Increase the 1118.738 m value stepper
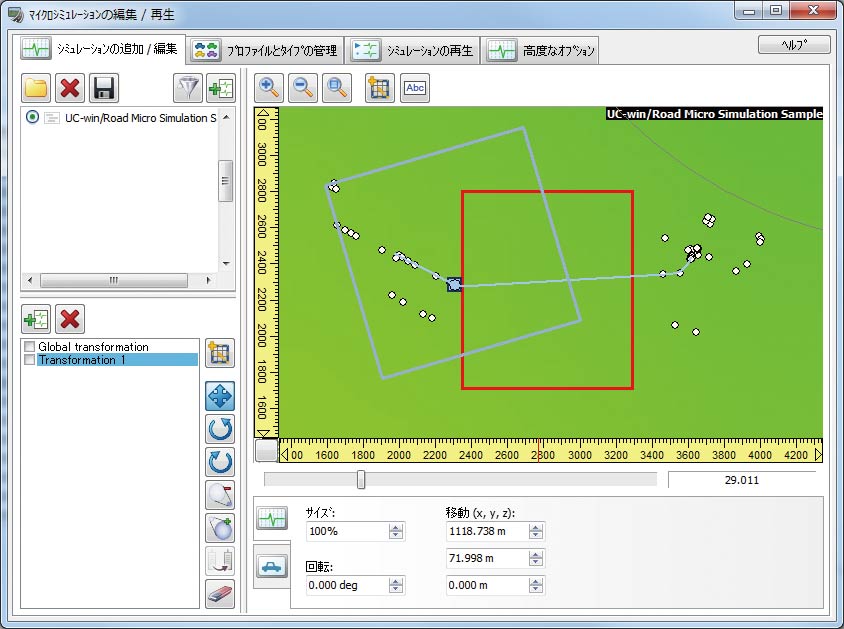Screen dimensions: 844x629 pyautogui.click(x=536, y=527)
